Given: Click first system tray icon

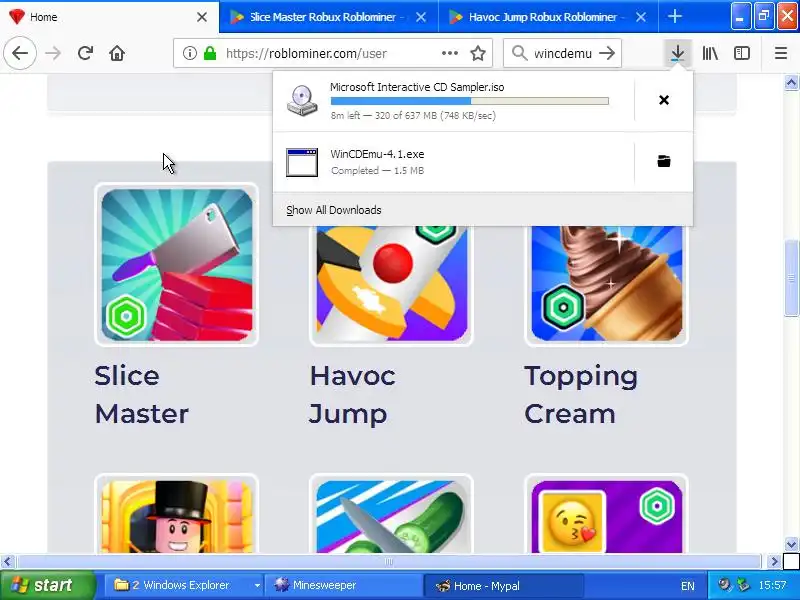Looking at the screenshot, I should click(723, 585).
